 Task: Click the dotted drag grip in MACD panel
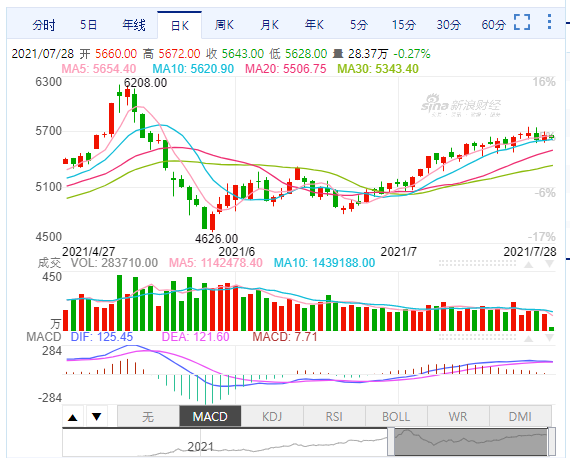[477, 338]
